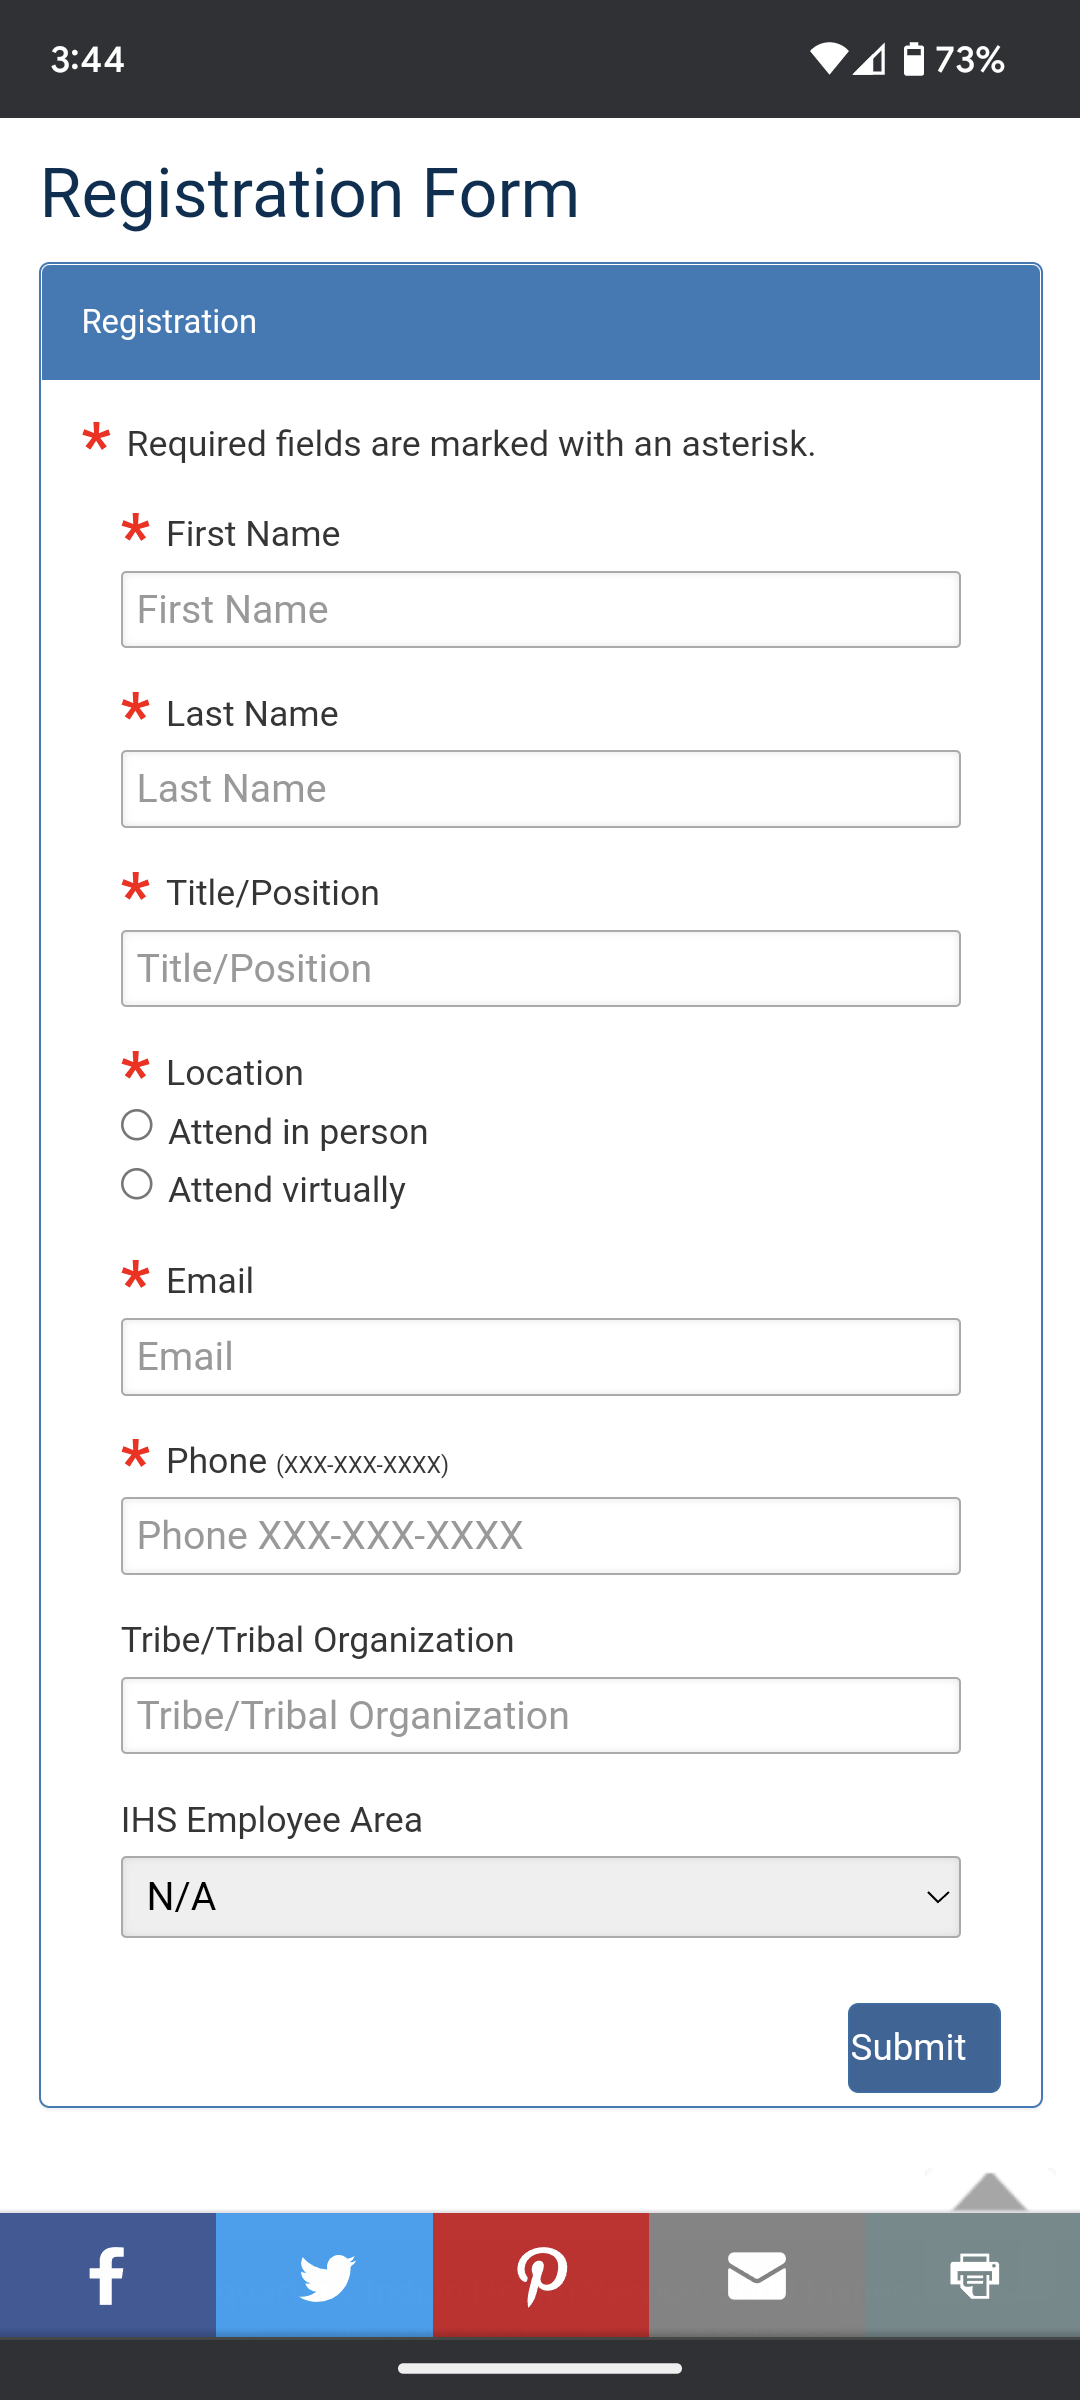The width and height of the screenshot is (1080, 2400).
Task: Tap the Registration panel header
Action: click(541, 322)
